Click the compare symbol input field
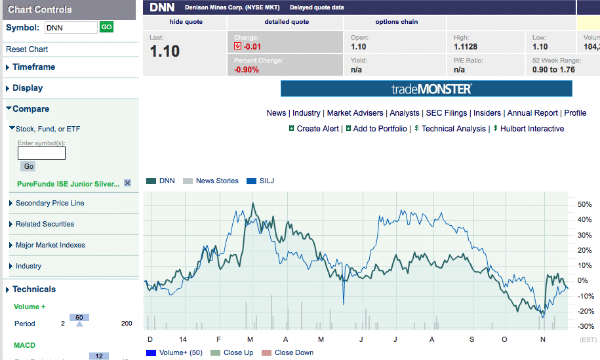Viewport: 600px width, 360px height. (42, 153)
